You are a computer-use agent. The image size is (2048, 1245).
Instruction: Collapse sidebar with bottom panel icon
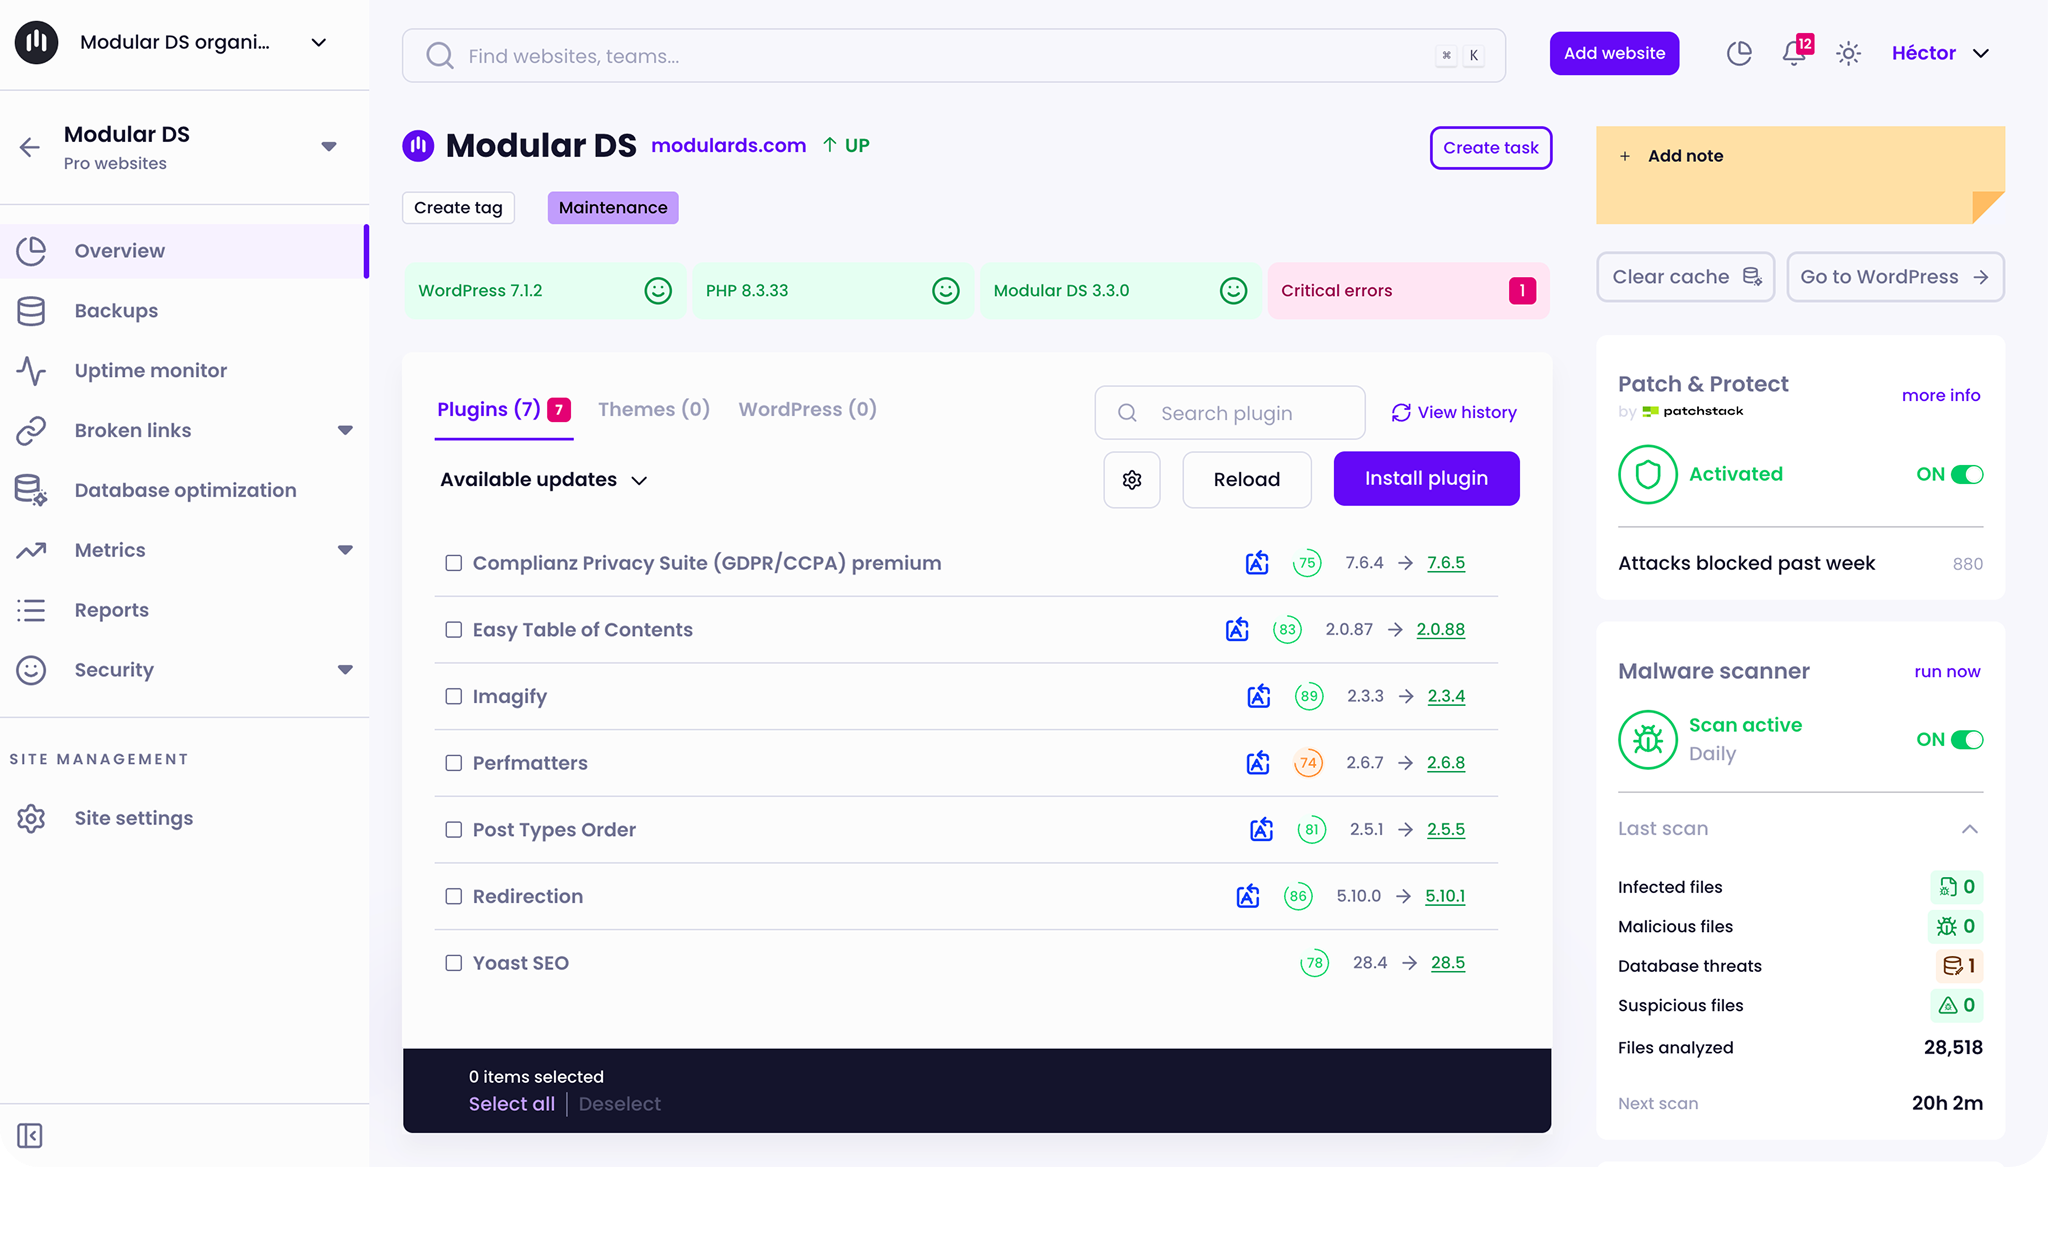[x=30, y=1136]
